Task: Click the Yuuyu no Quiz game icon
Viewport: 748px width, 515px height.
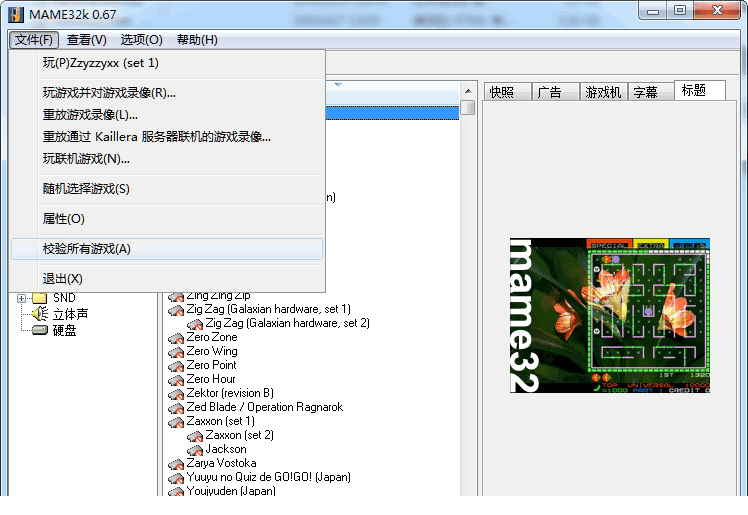Action: point(176,479)
